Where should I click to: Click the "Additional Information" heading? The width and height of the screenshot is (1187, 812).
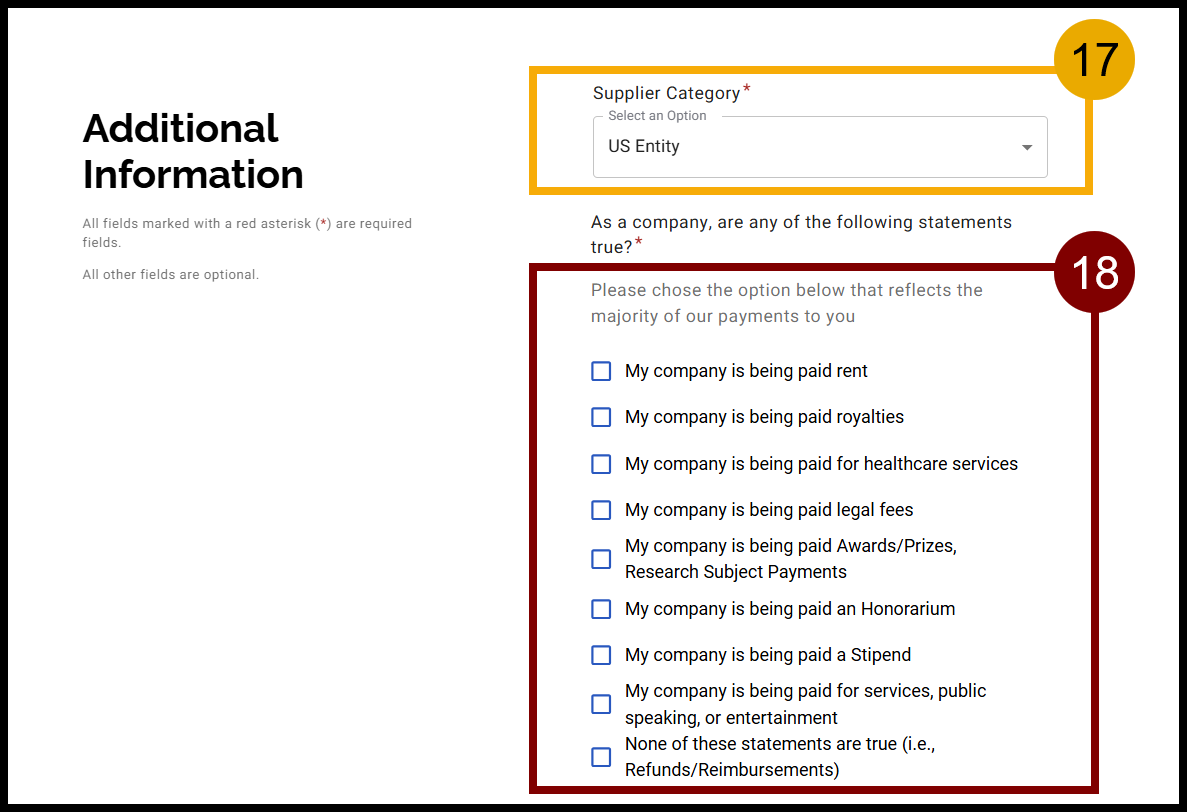tap(192, 151)
